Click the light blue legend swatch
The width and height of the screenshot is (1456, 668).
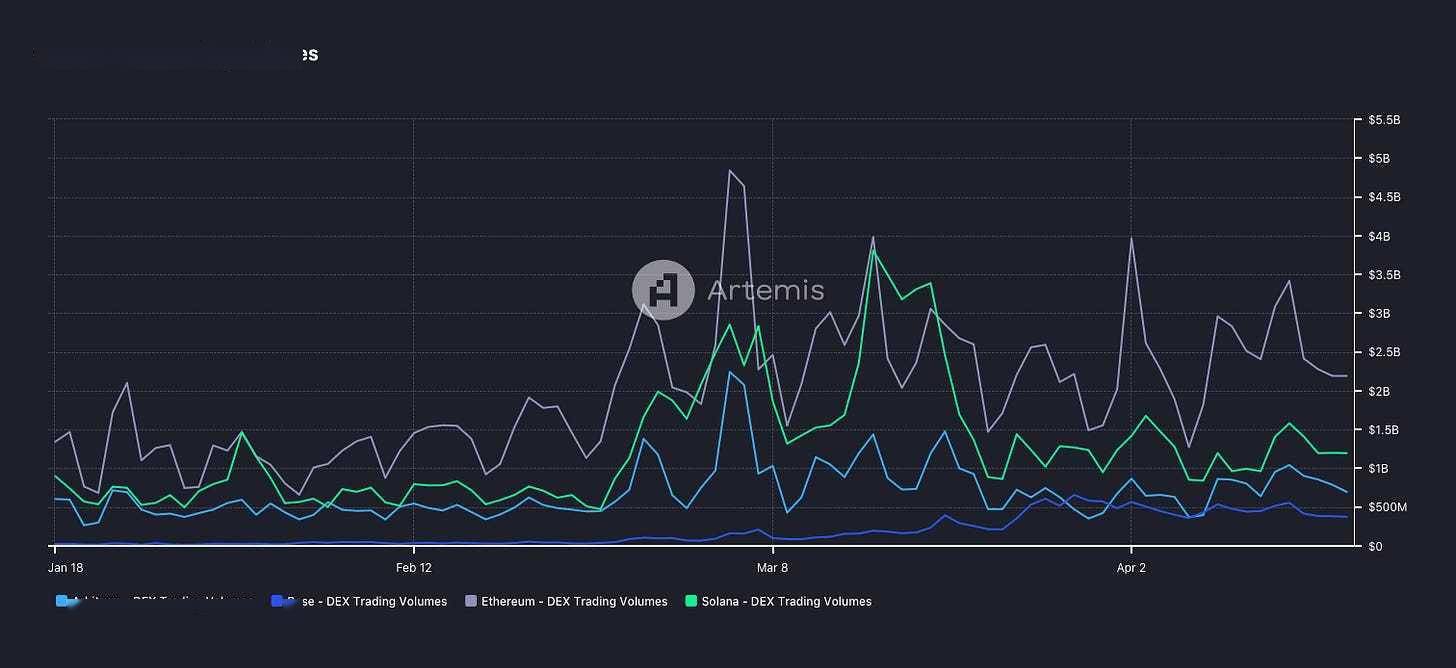click(63, 602)
